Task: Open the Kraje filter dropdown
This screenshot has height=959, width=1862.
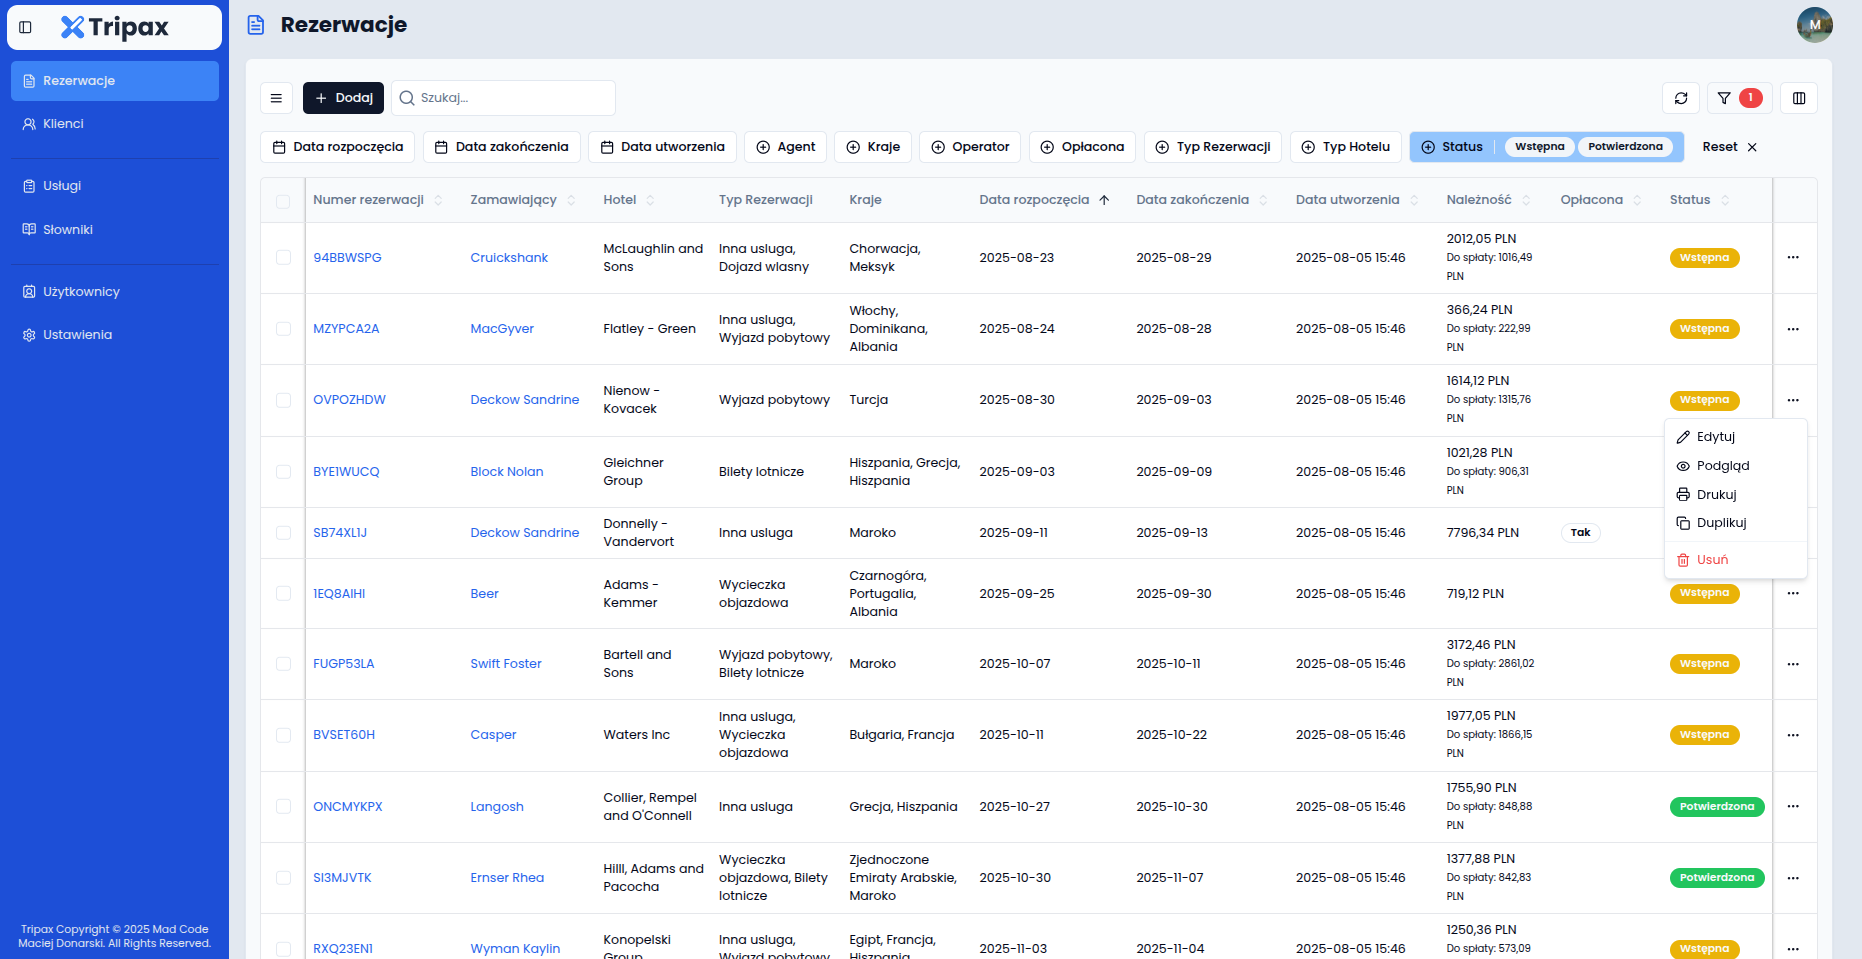Action: coord(873,147)
